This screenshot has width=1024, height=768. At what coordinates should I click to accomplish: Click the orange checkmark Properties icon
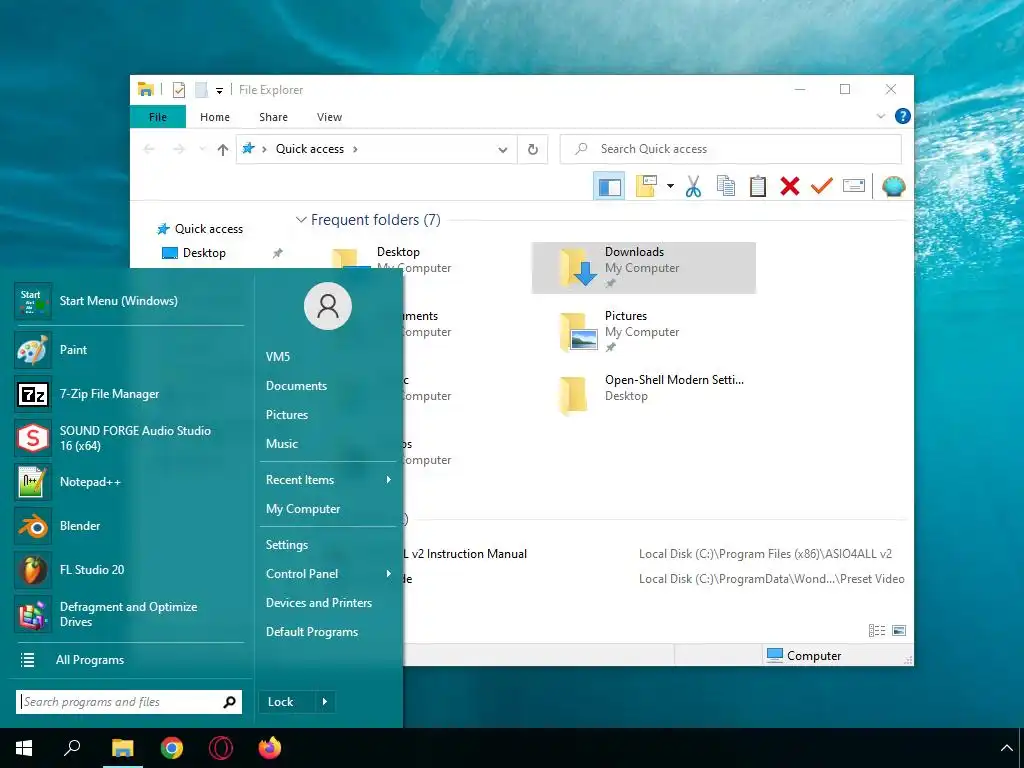pos(822,187)
